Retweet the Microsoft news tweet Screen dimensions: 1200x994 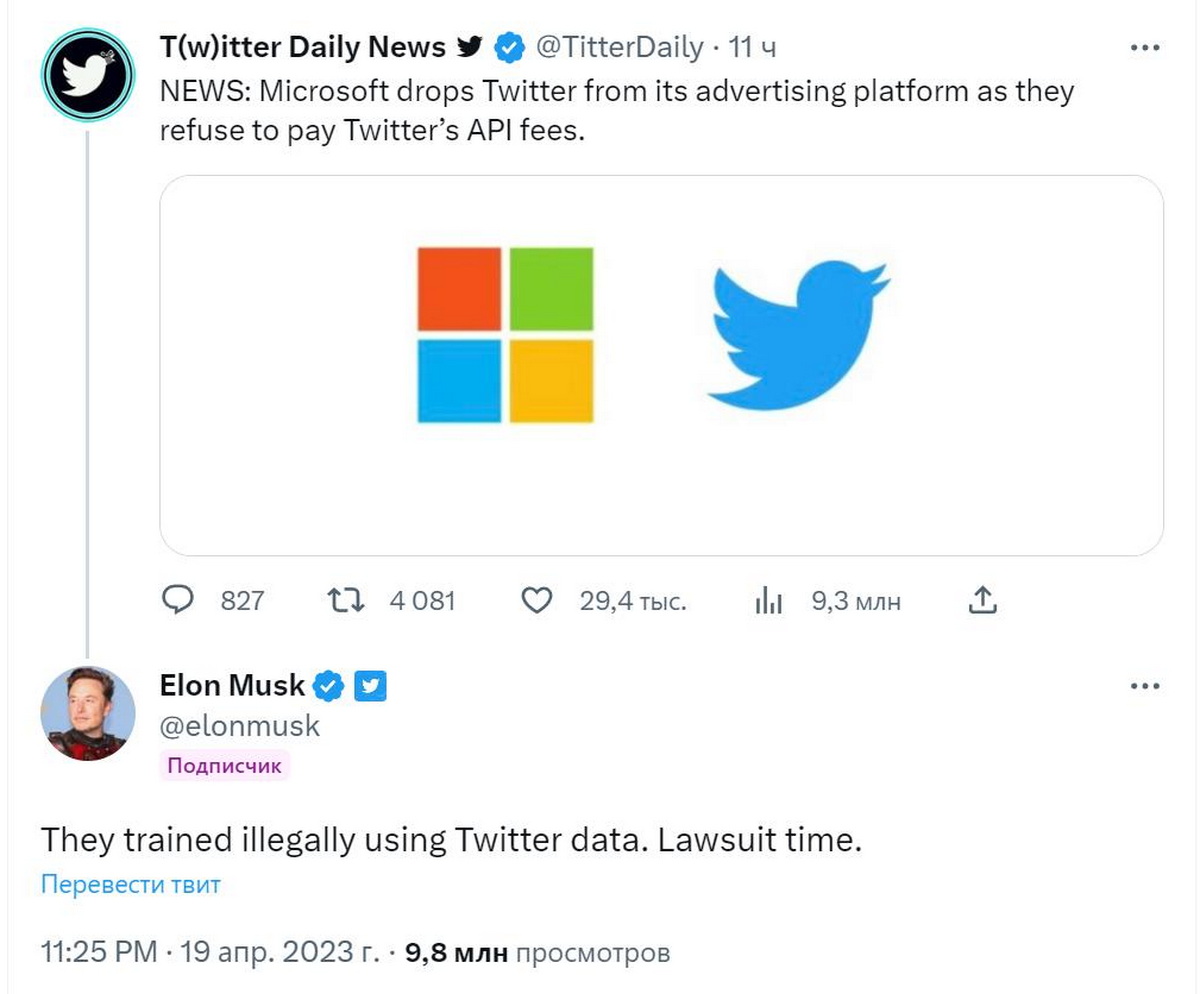coord(344,600)
